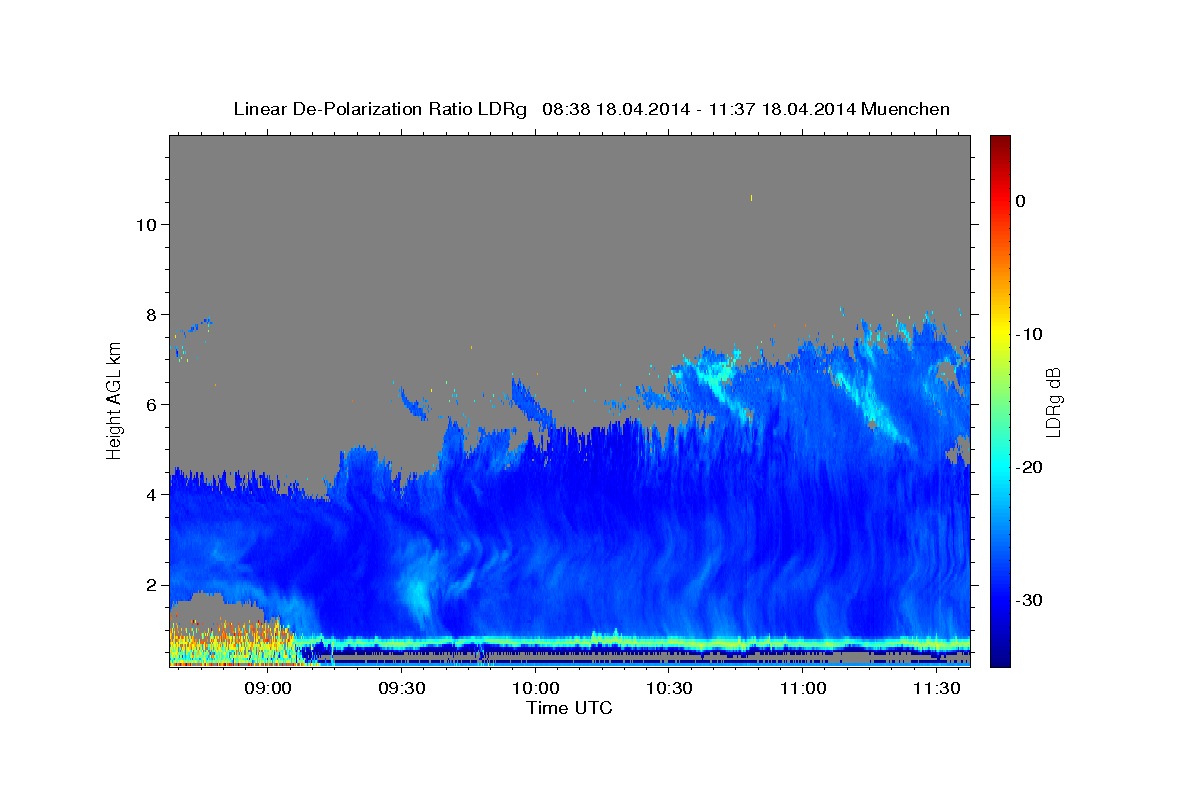Viewport: 1200px width, 800px height.
Task: Click the height tick label 10
Action: pos(147,224)
